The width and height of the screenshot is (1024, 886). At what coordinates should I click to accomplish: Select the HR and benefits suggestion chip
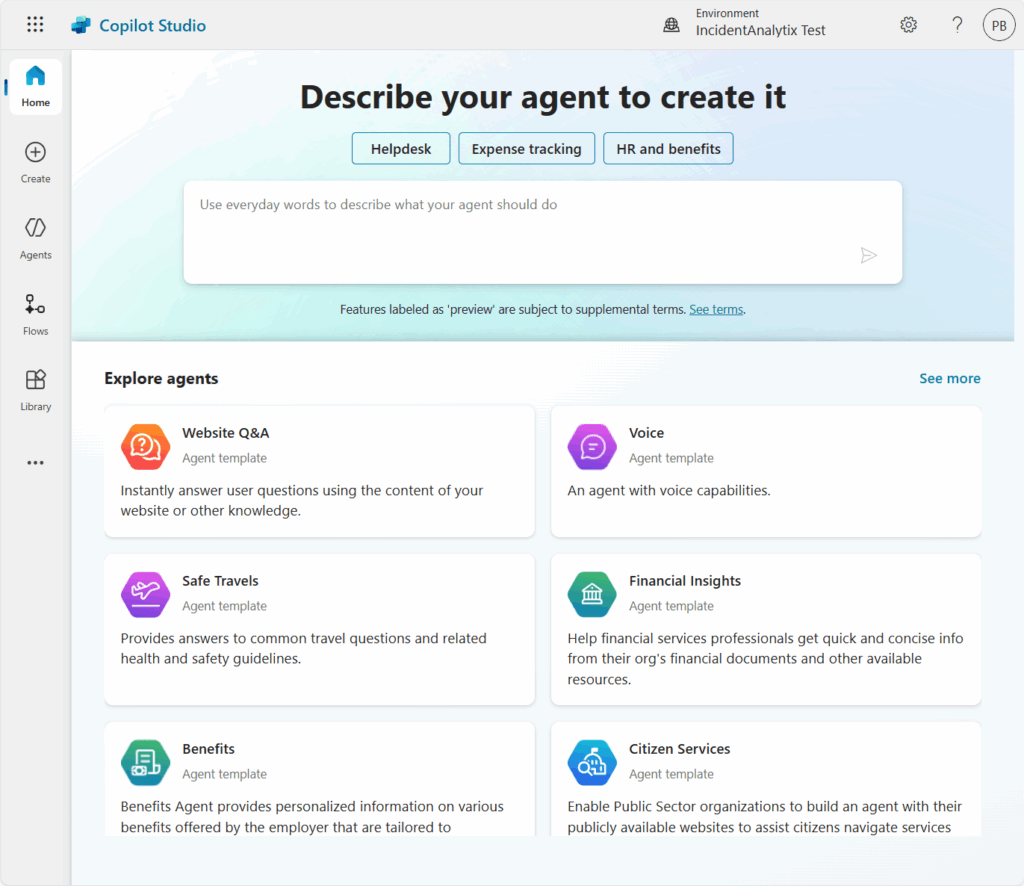tap(668, 149)
